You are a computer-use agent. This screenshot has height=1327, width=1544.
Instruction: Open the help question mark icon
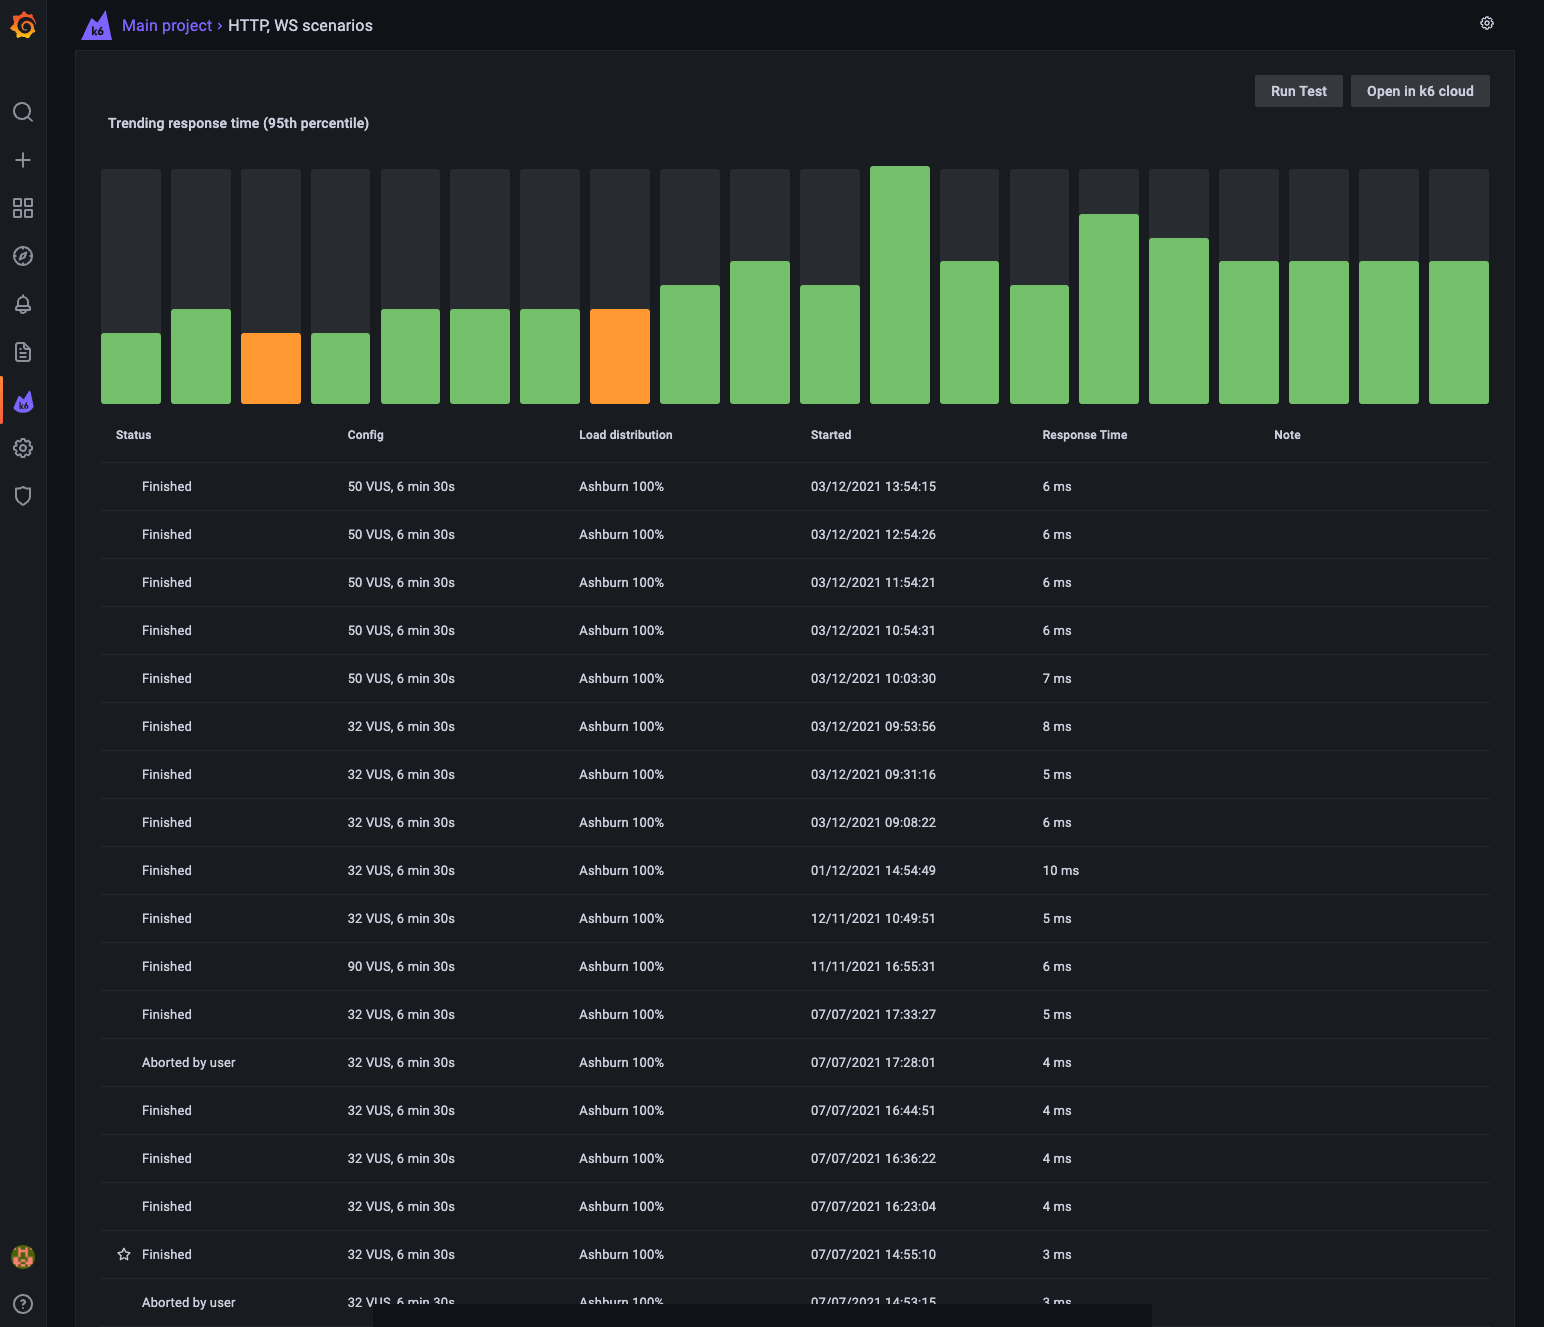23,1304
